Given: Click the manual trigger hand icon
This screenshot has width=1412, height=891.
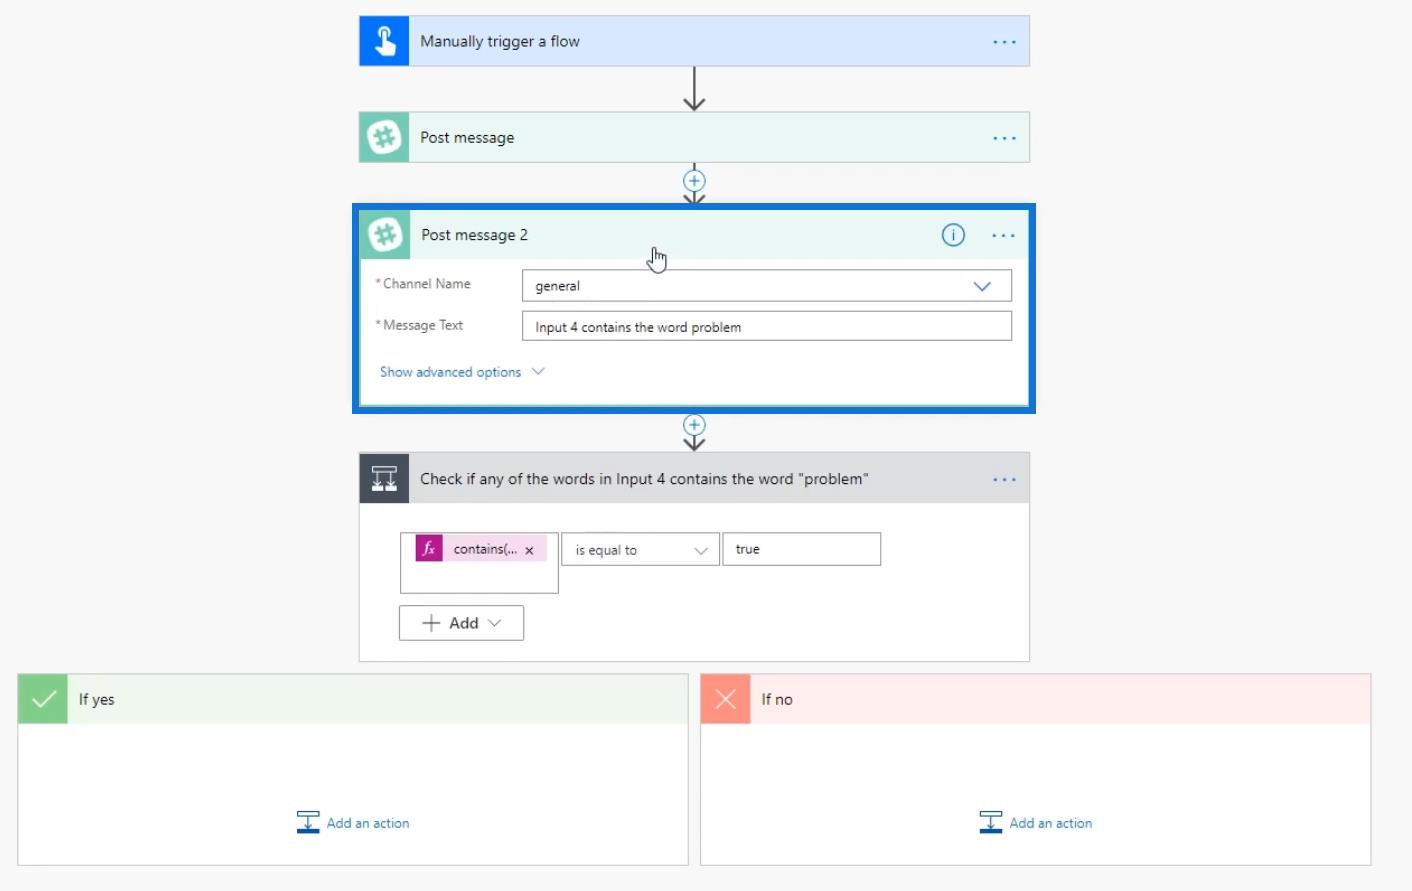Looking at the screenshot, I should 384,41.
